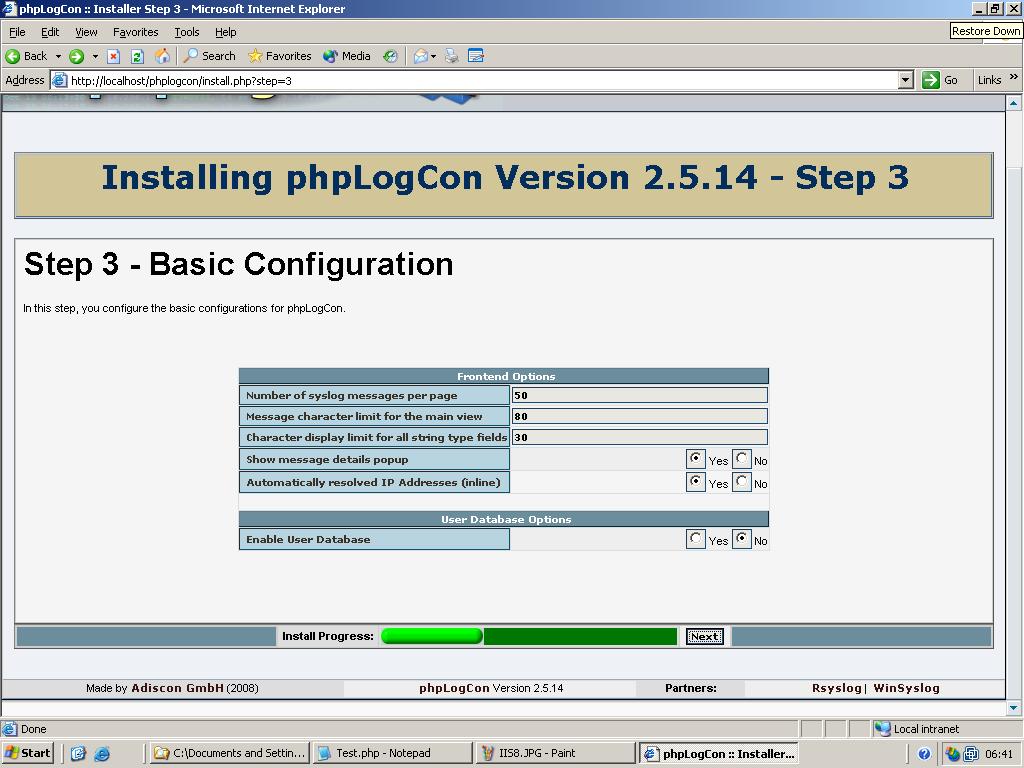
Task: Click the 'User Database Options' section header
Action: click(504, 519)
